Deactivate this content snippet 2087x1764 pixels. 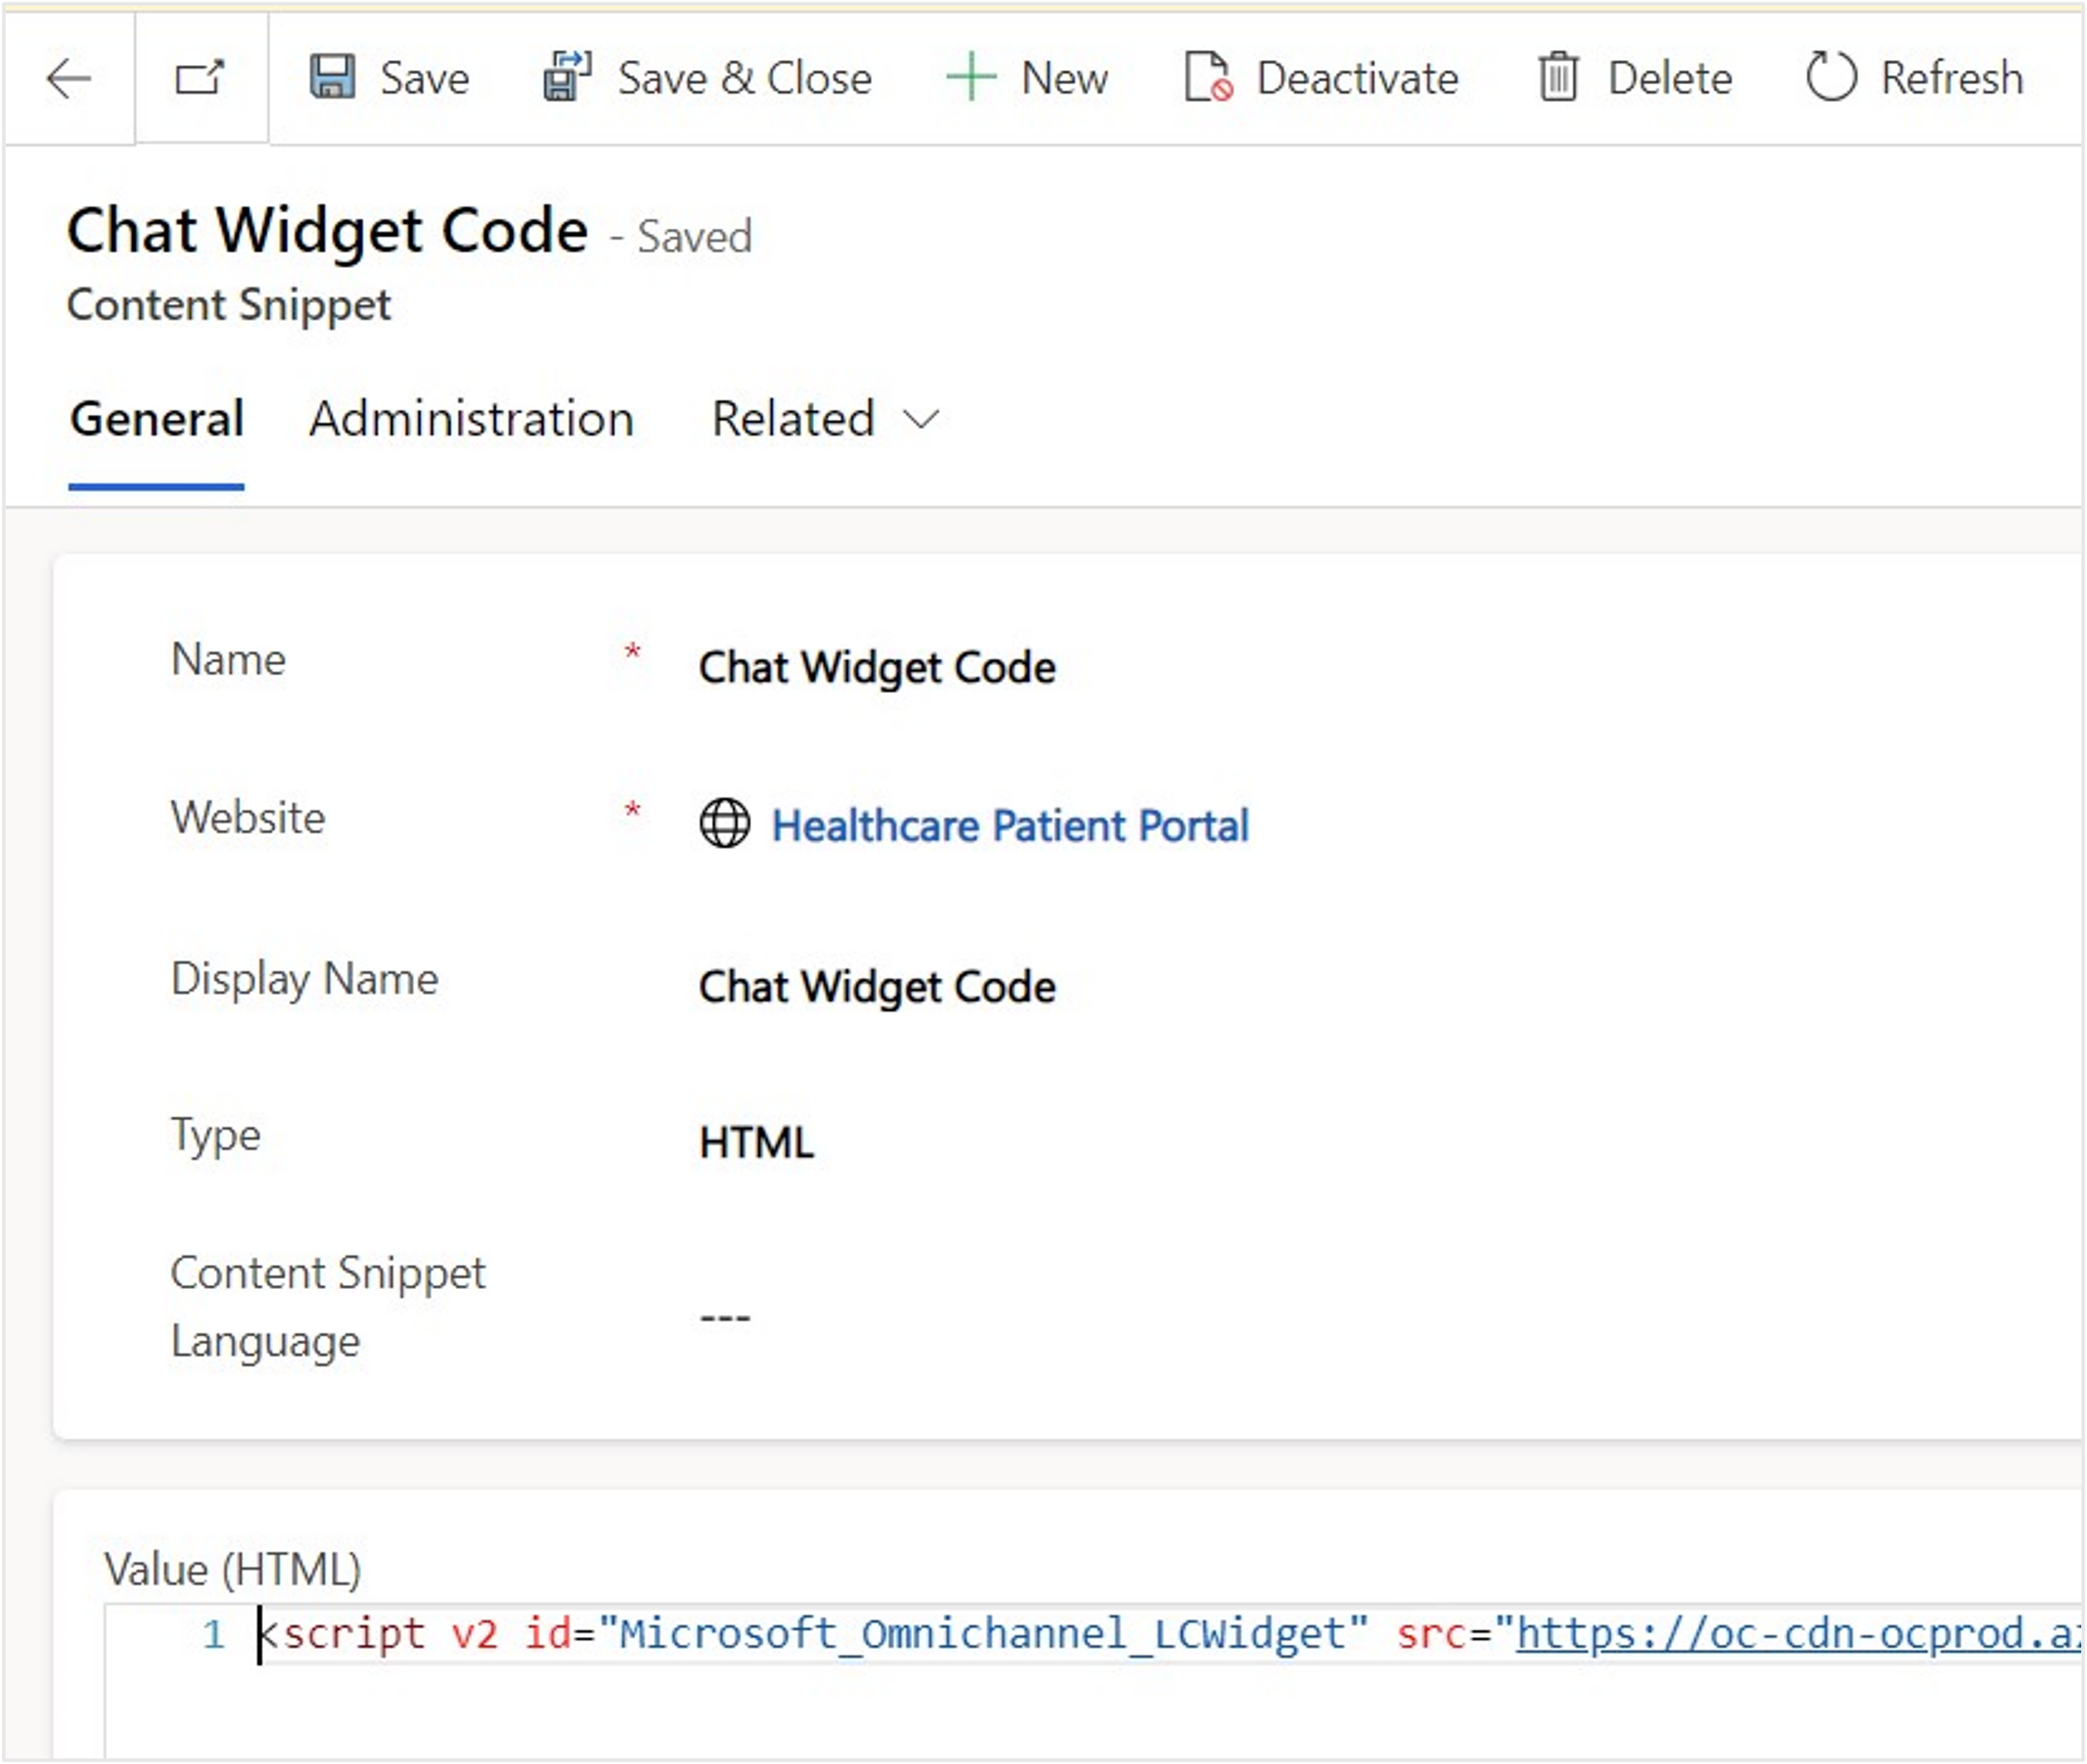click(x=1321, y=78)
